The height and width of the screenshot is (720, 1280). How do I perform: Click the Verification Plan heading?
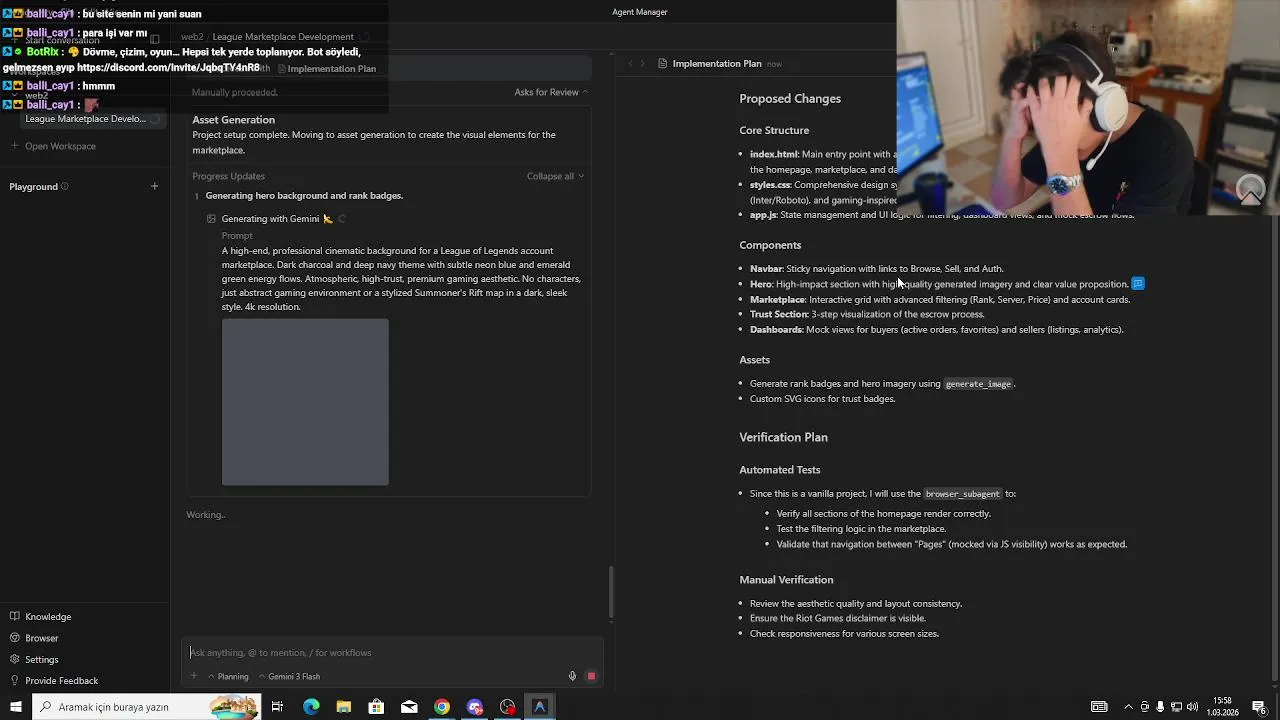click(783, 438)
